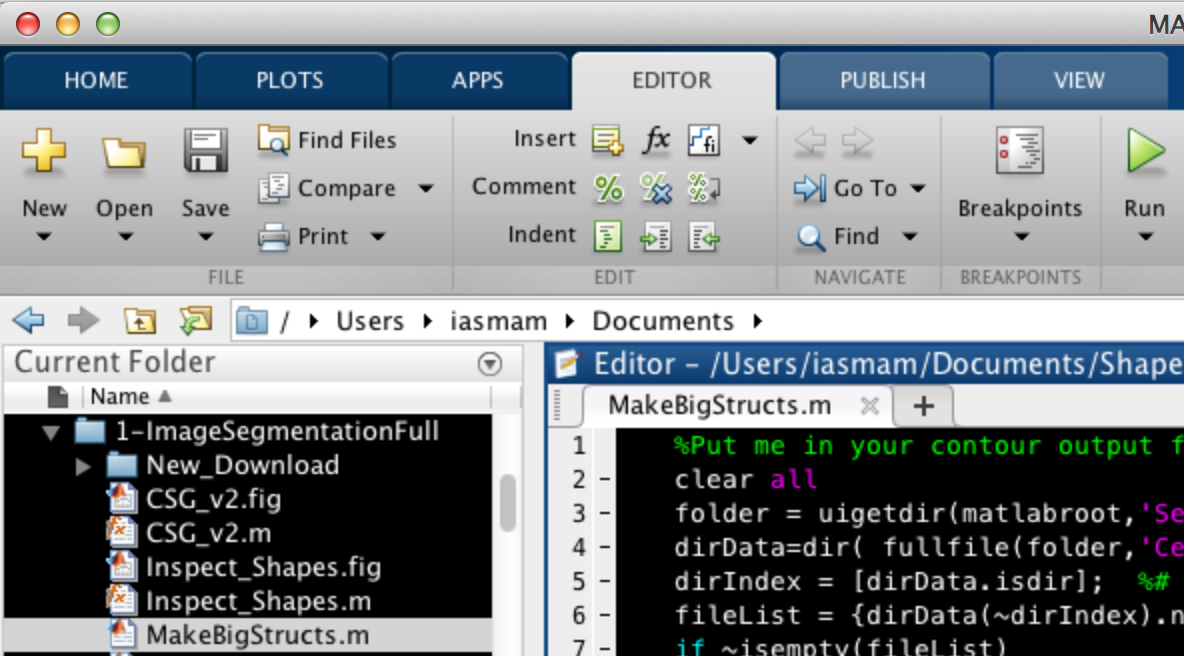Screen dimensions: 1184x656
Task: Click the Insert Section icon
Action: pos(608,140)
